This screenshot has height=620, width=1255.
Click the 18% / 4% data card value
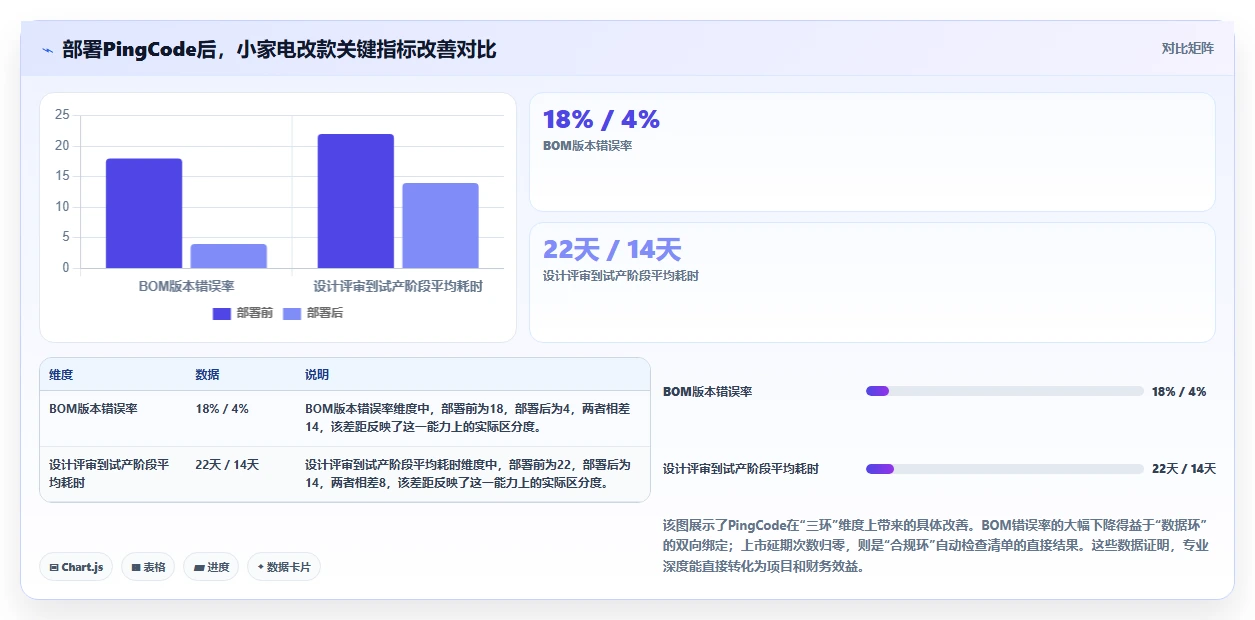[601, 119]
